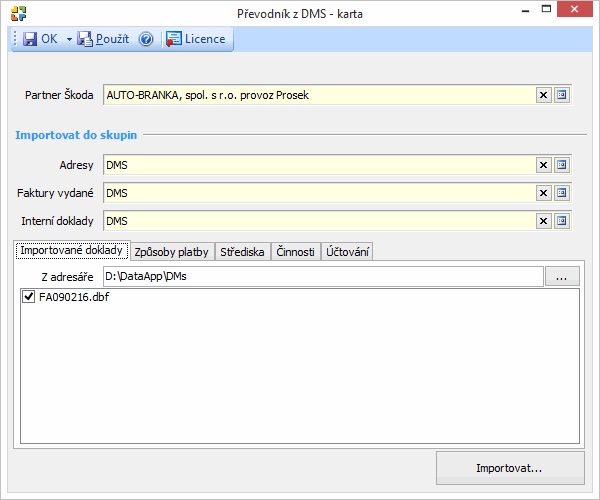Image resolution: width=600 pixels, height=500 pixels.
Task: Clear the Adresy group field
Action: 543,165
